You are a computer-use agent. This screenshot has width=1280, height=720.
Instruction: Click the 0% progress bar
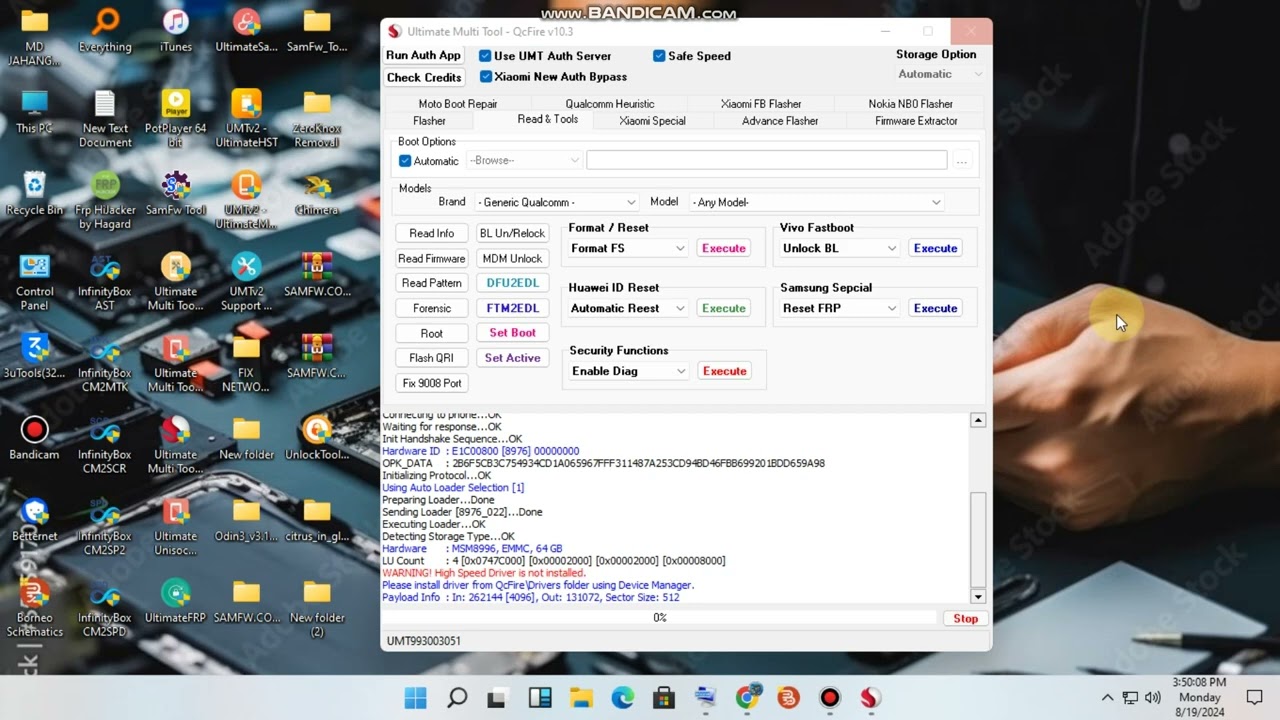660,618
